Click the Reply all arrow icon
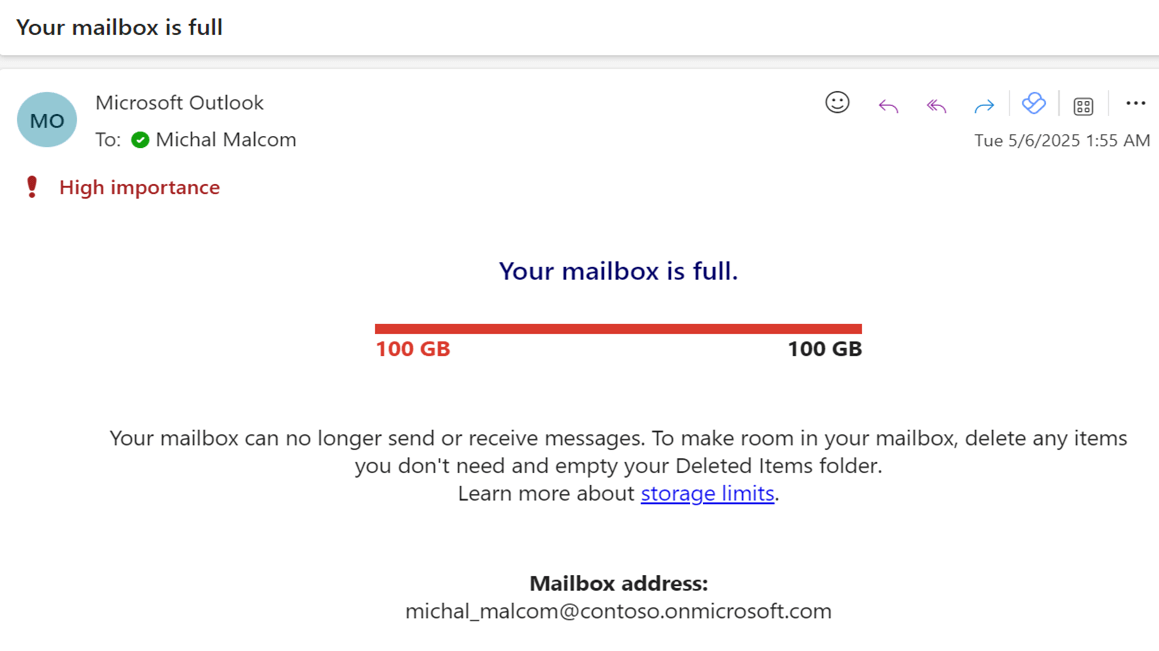Viewport: 1159px width, 651px height. 936,105
